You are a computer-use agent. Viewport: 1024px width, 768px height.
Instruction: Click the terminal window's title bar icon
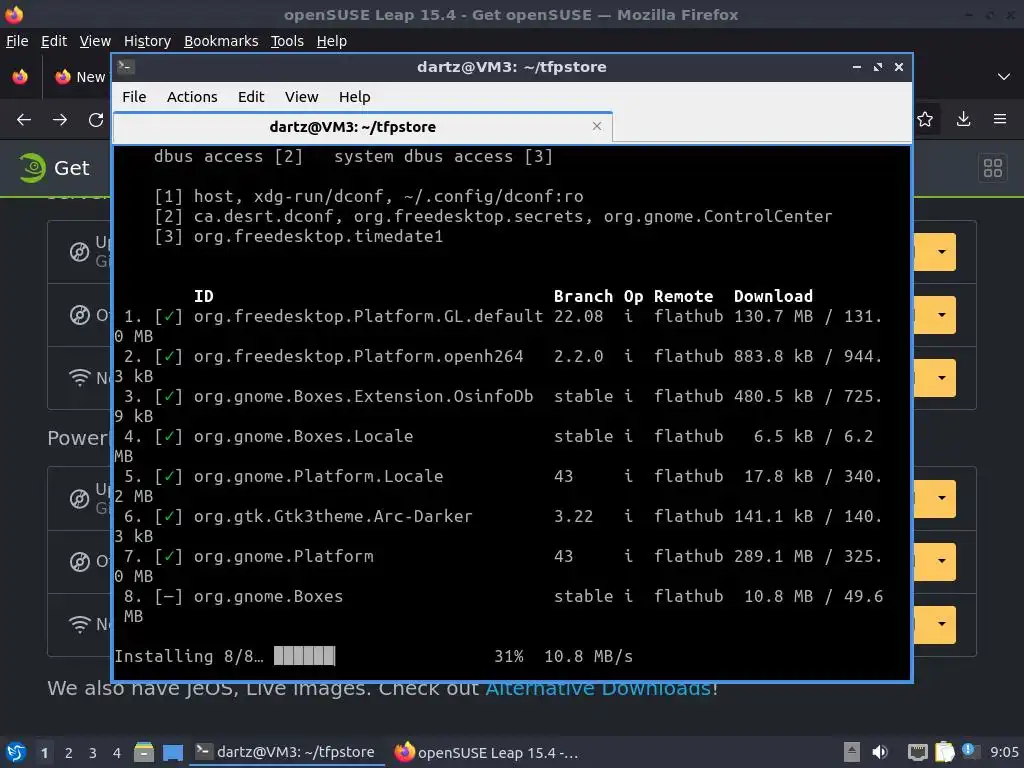[x=126, y=66]
